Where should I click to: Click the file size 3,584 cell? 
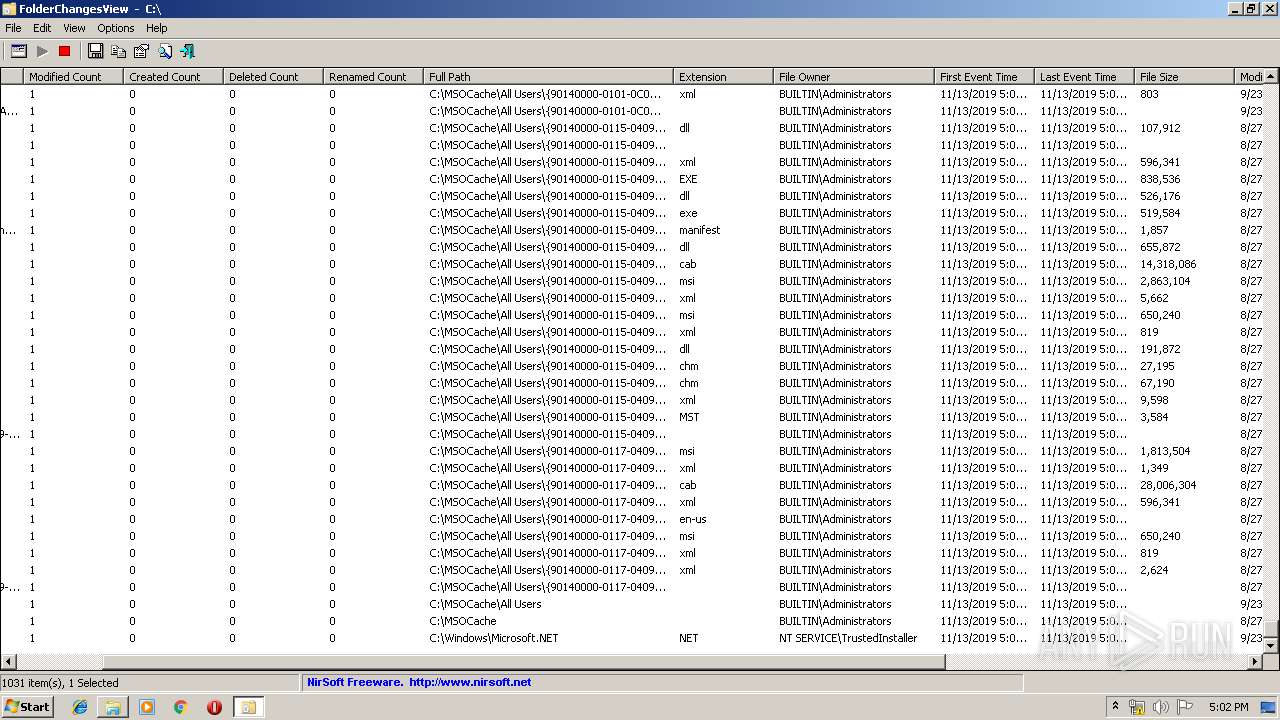coord(1153,417)
